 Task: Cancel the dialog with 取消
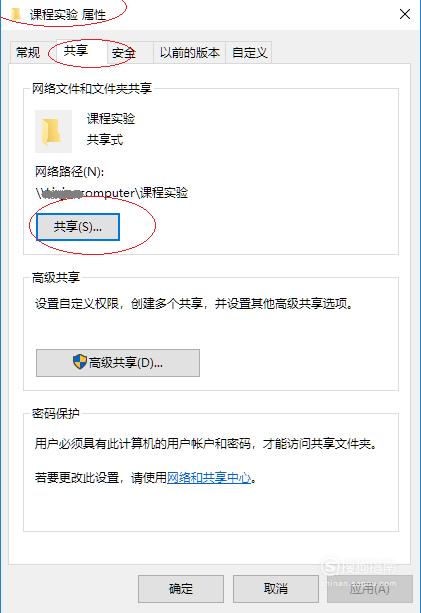click(x=276, y=589)
